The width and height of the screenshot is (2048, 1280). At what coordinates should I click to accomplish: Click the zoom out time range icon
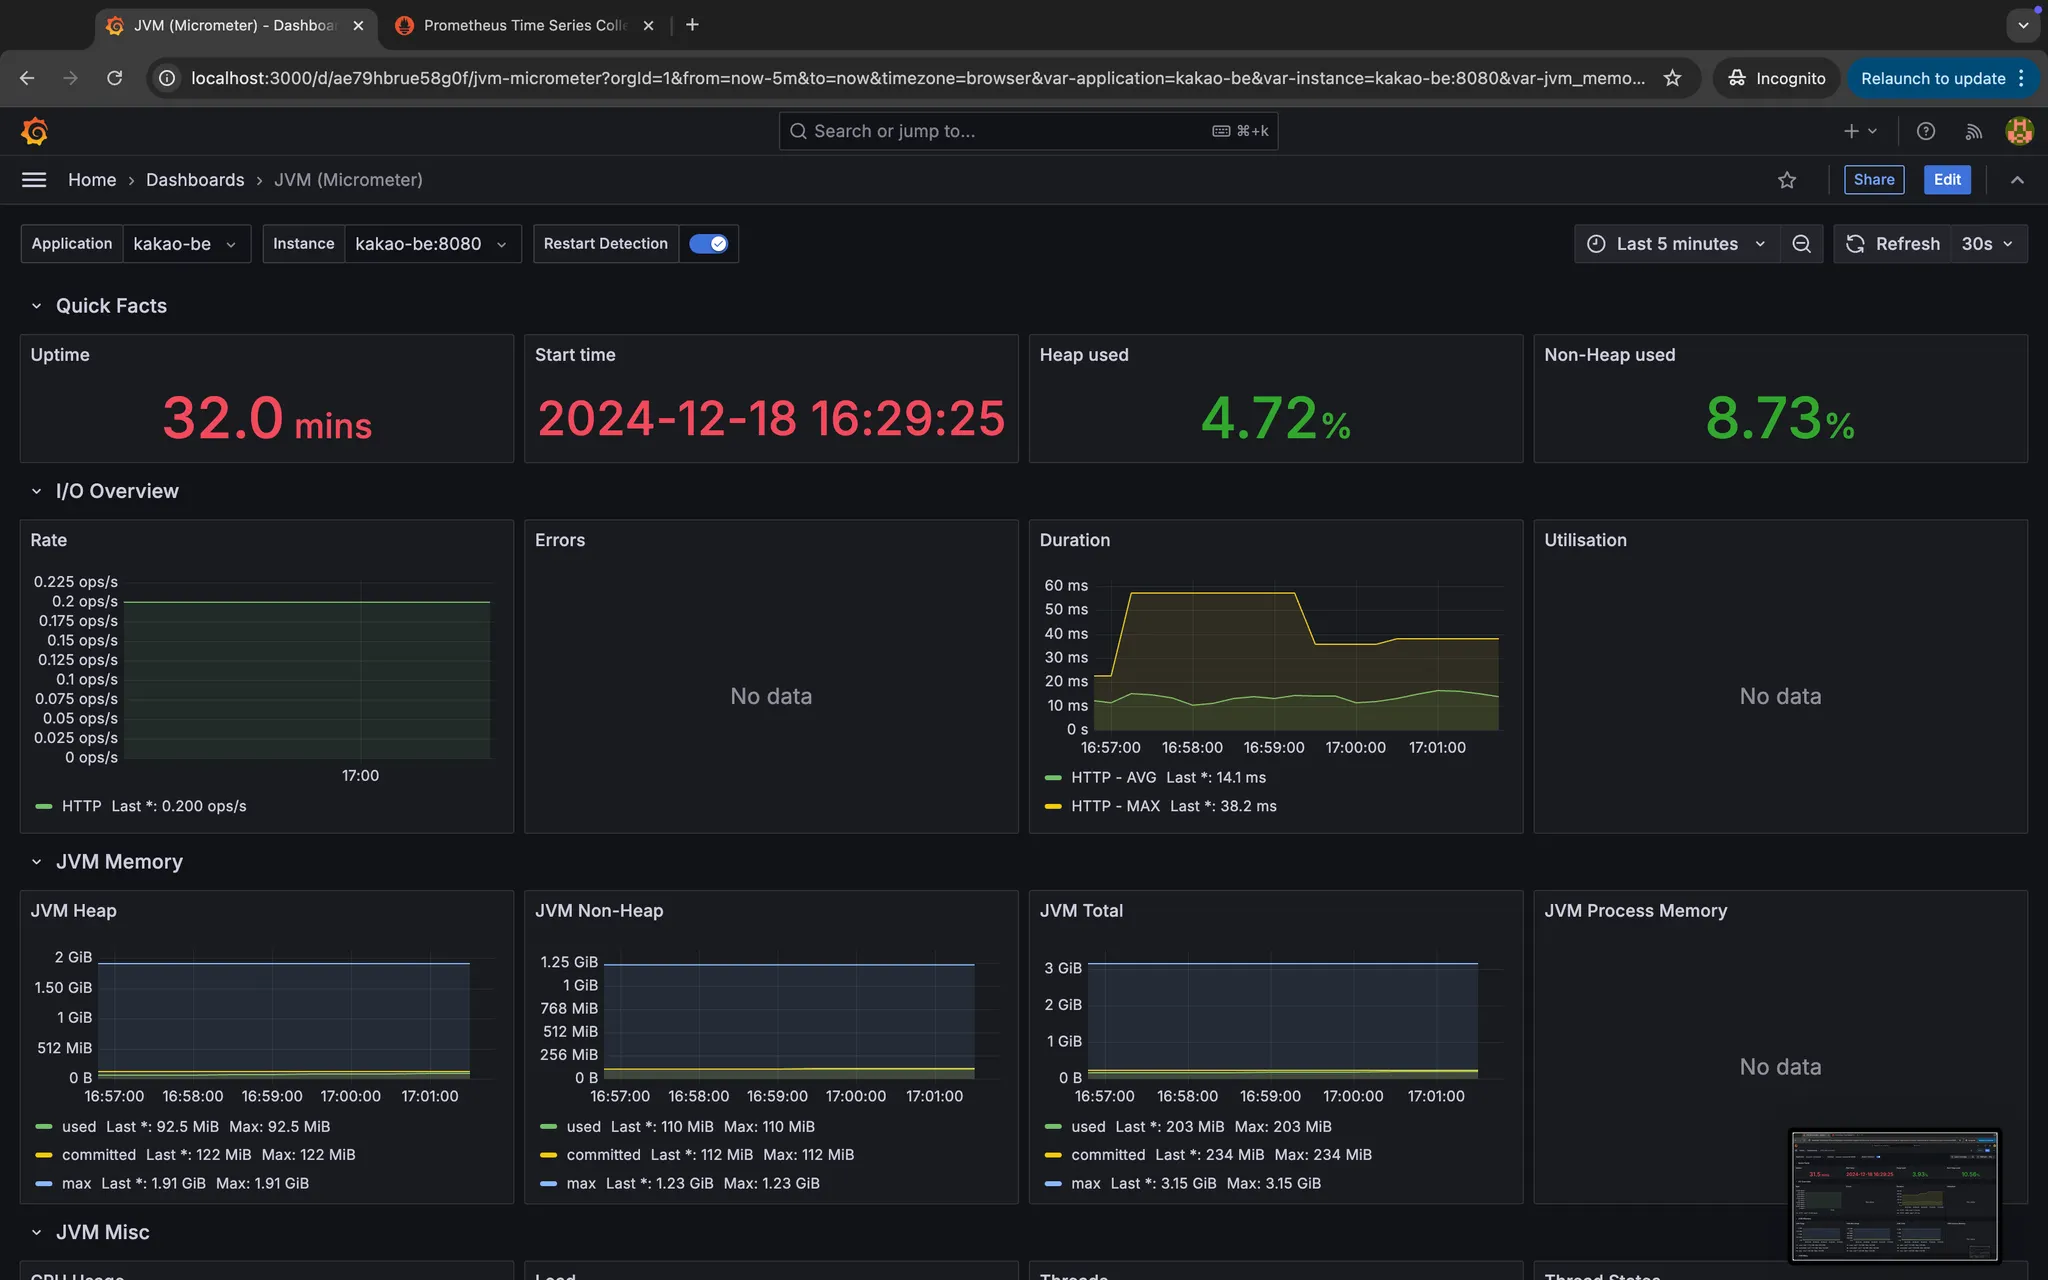pyautogui.click(x=1801, y=244)
